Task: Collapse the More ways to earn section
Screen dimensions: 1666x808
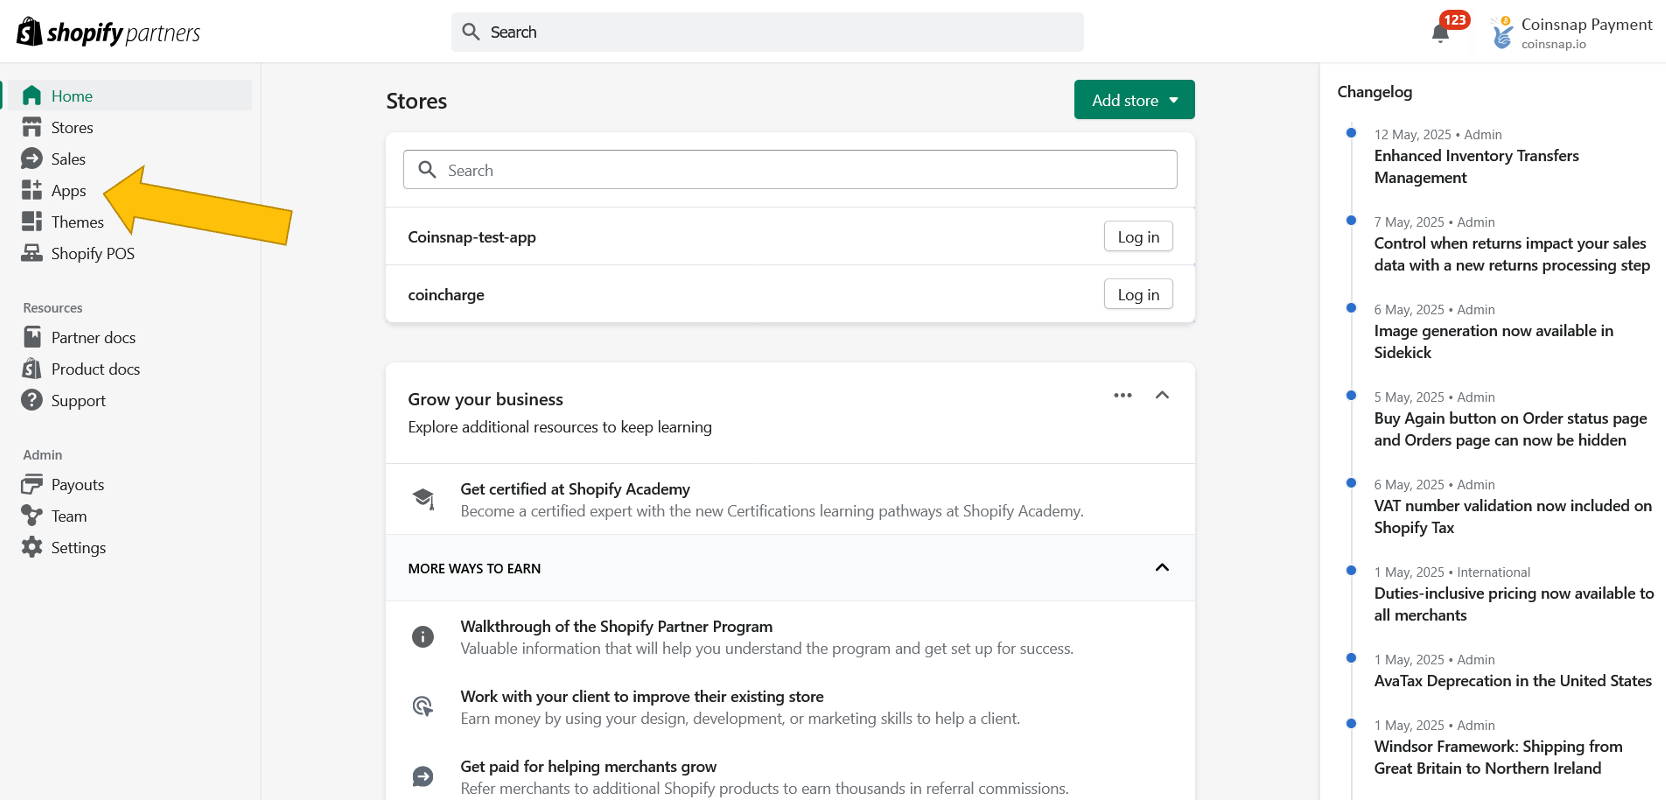Action: [x=1162, y=568]
